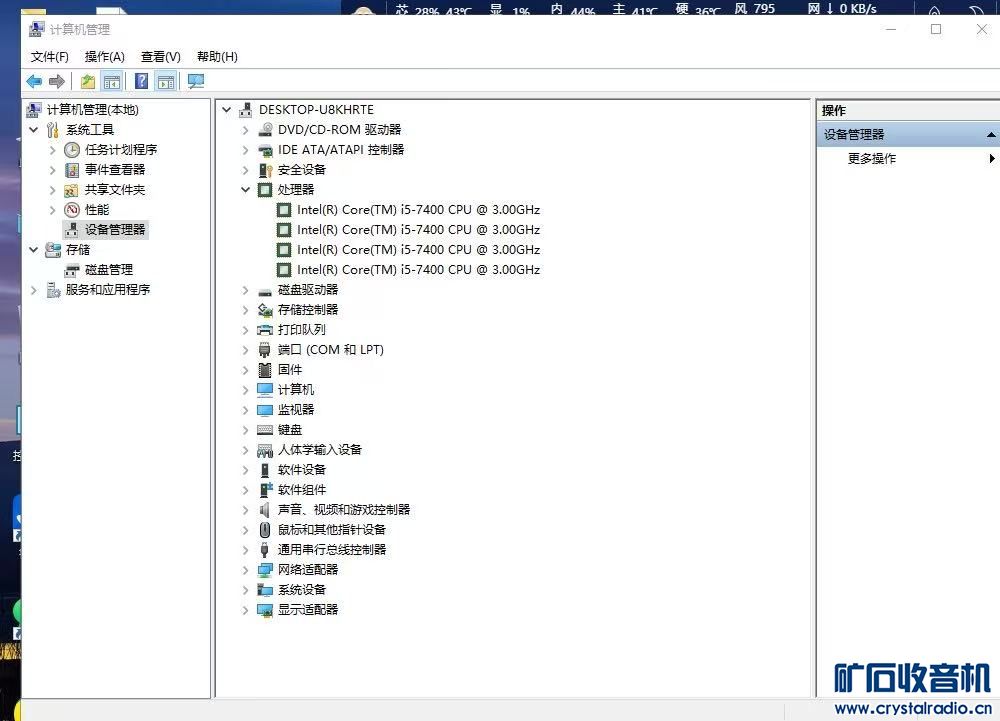
Task: Select the 性能 gauge icon
Action: [x=72, y=210]
